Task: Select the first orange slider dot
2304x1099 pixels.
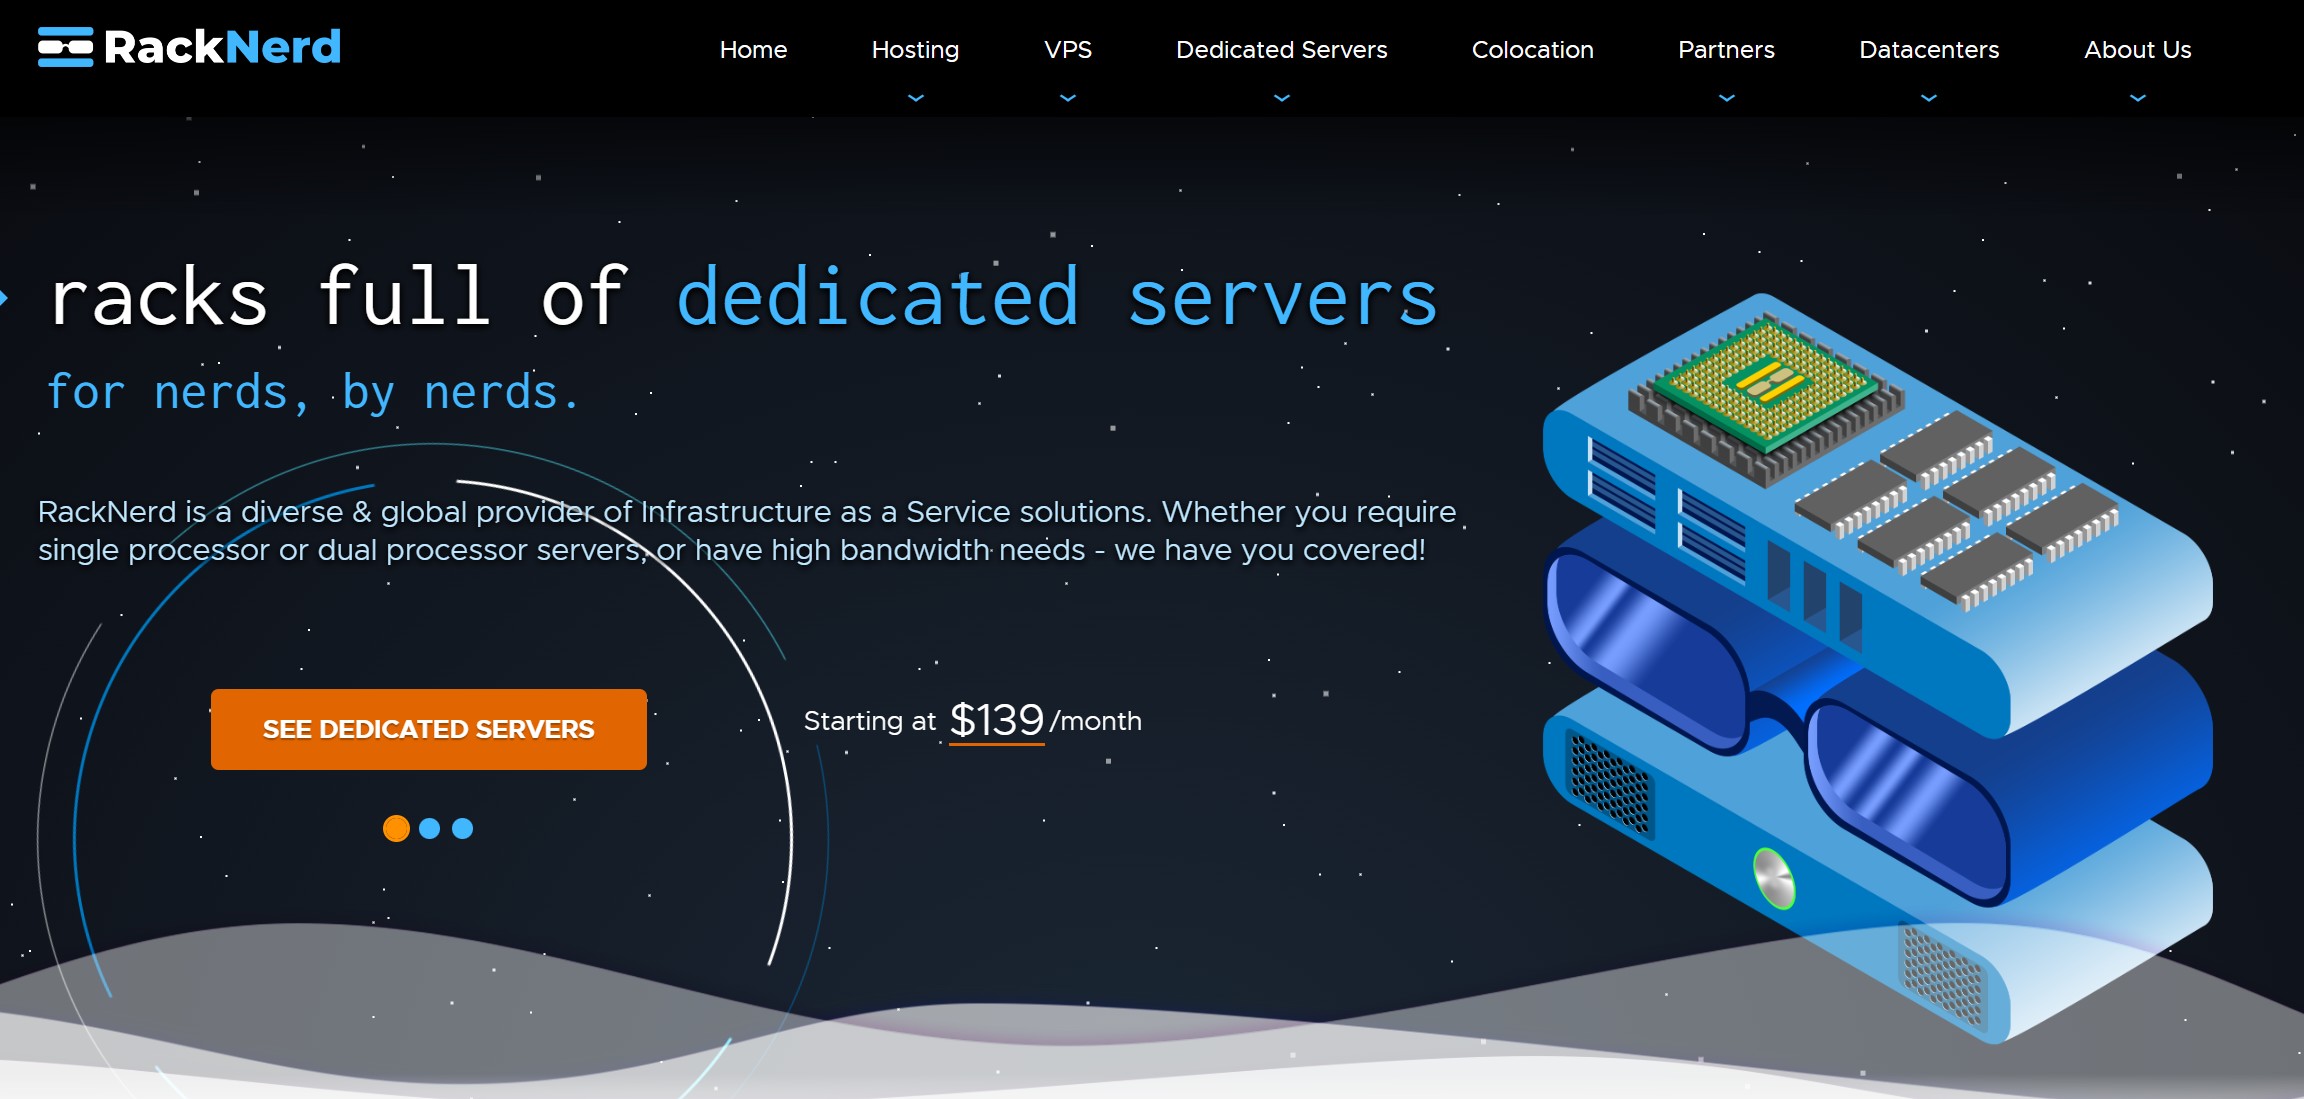Action: pyautogui.click(x=396, y=828)
